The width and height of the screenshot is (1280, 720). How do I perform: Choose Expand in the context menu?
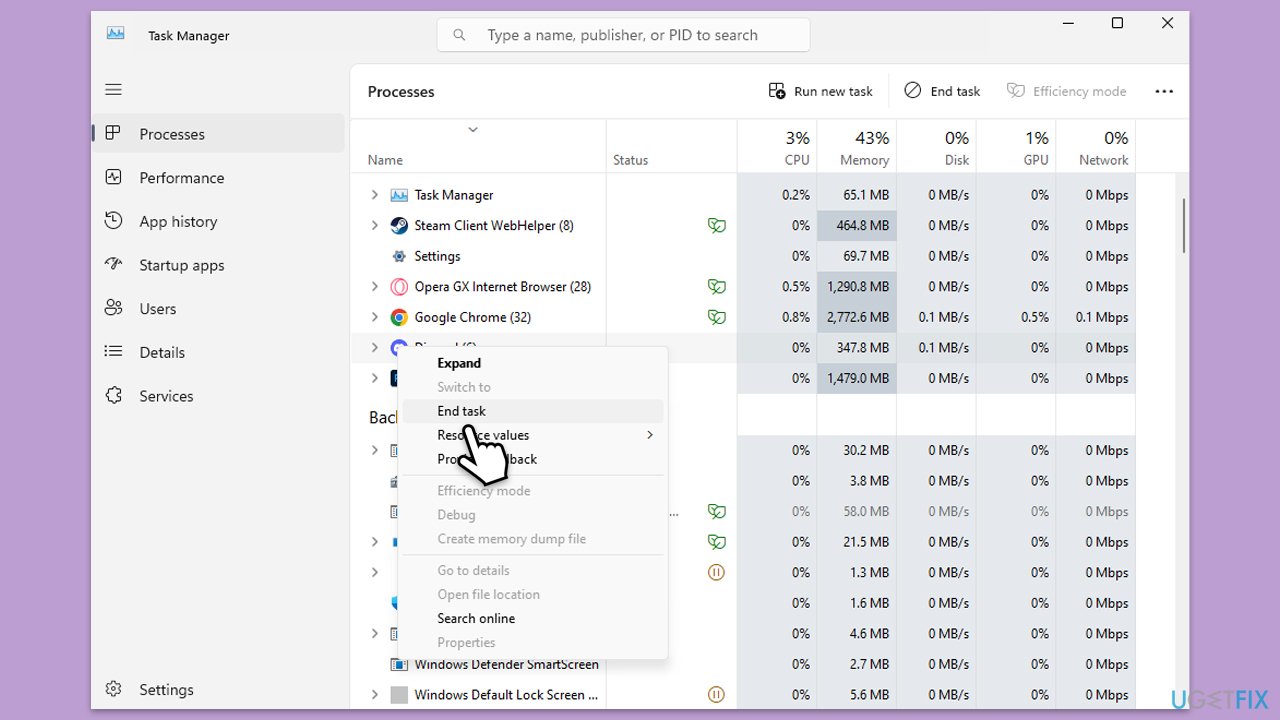click(531, 363)
